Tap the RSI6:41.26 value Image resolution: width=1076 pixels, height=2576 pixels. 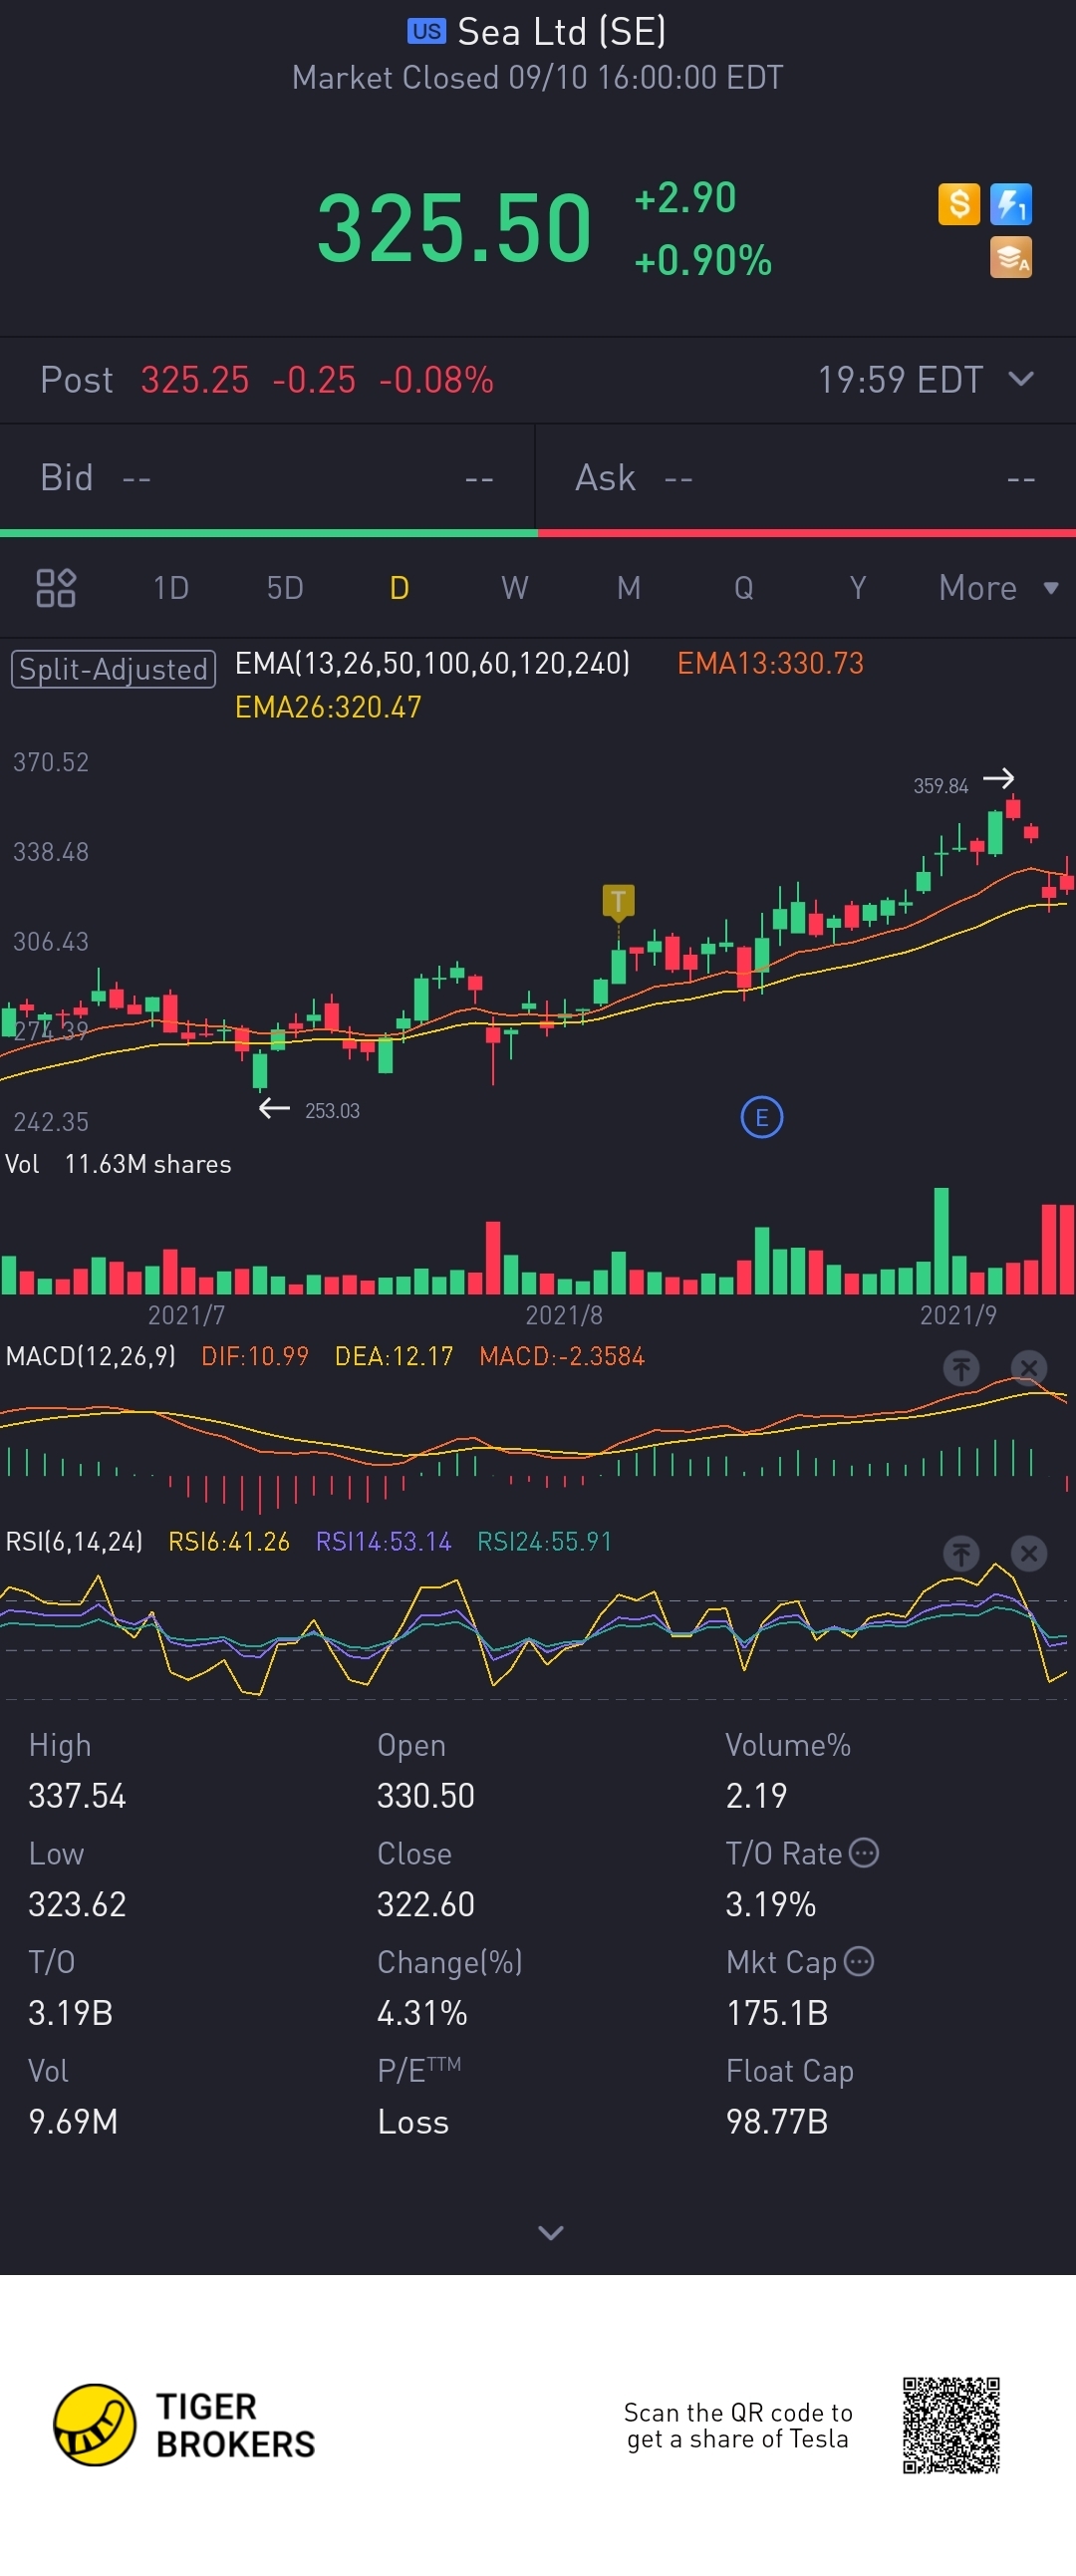pos(229,1541)
